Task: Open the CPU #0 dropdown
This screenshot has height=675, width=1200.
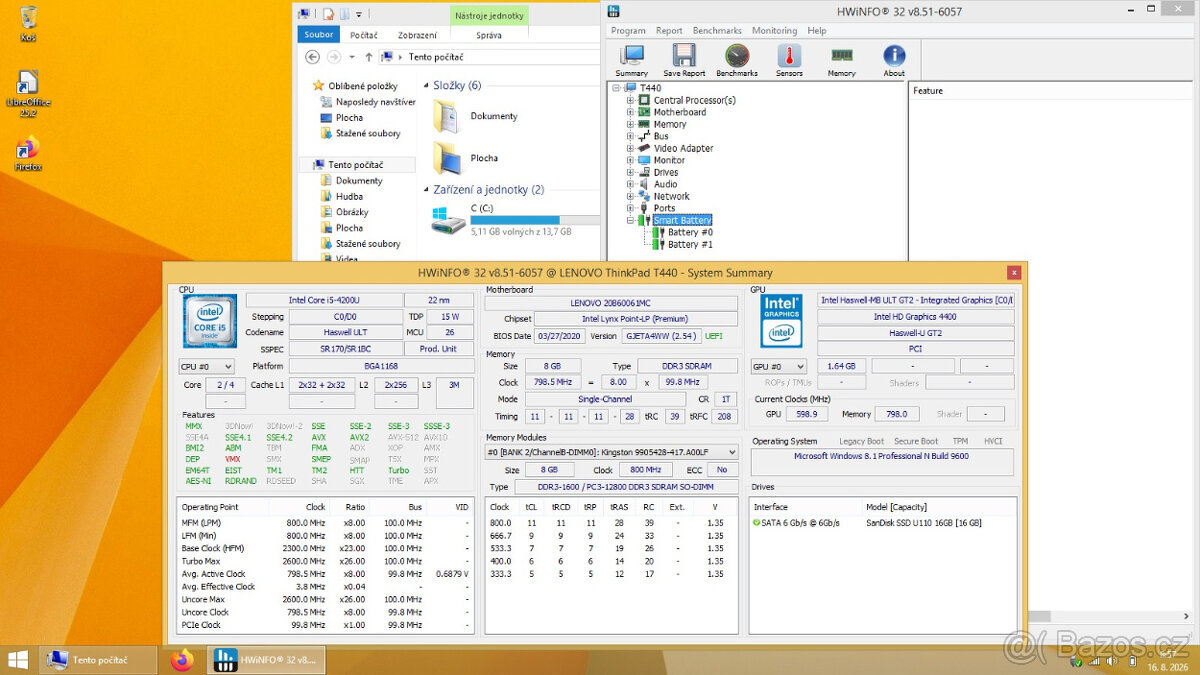Action: [x=206, y=367]
